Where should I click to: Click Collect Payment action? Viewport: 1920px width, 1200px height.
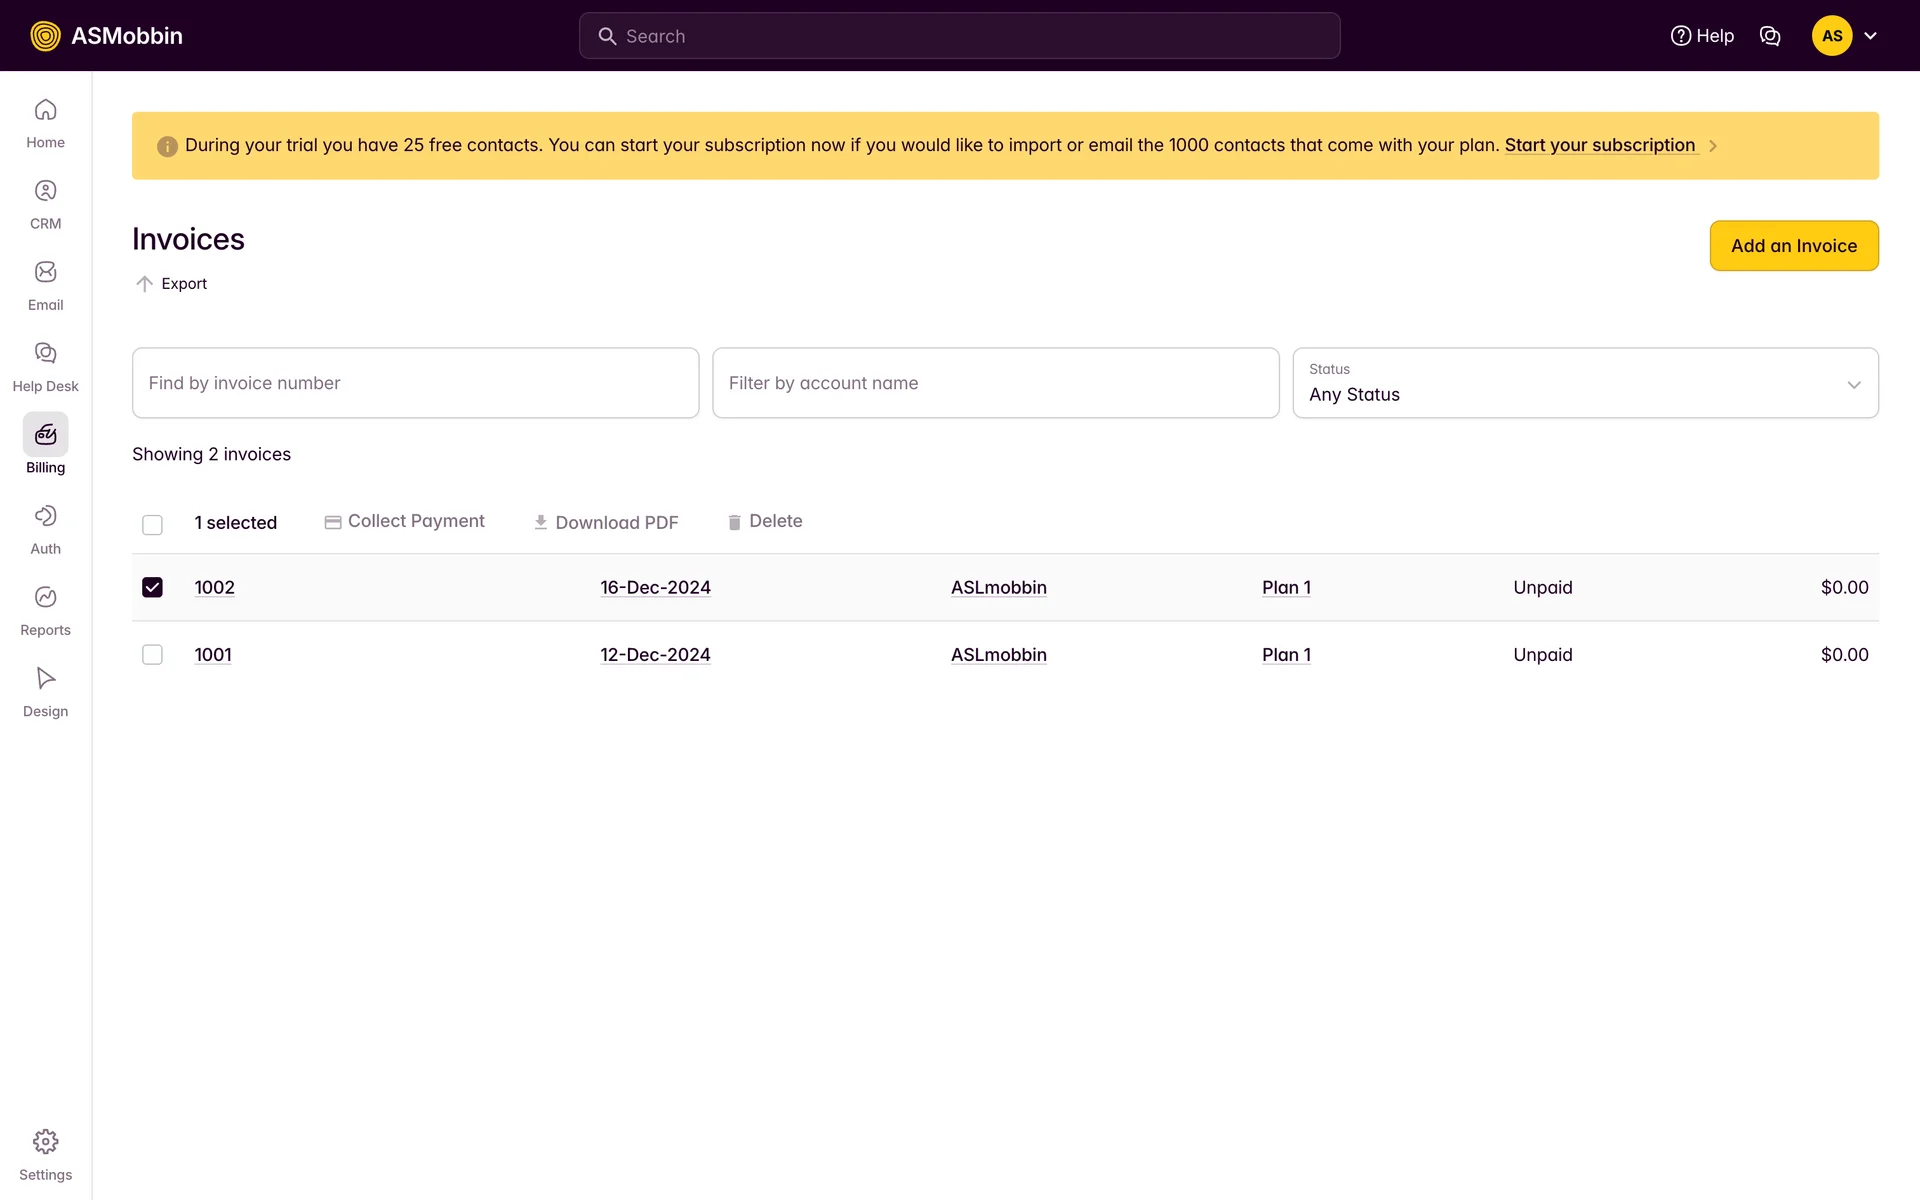click(x=404, y=521)
